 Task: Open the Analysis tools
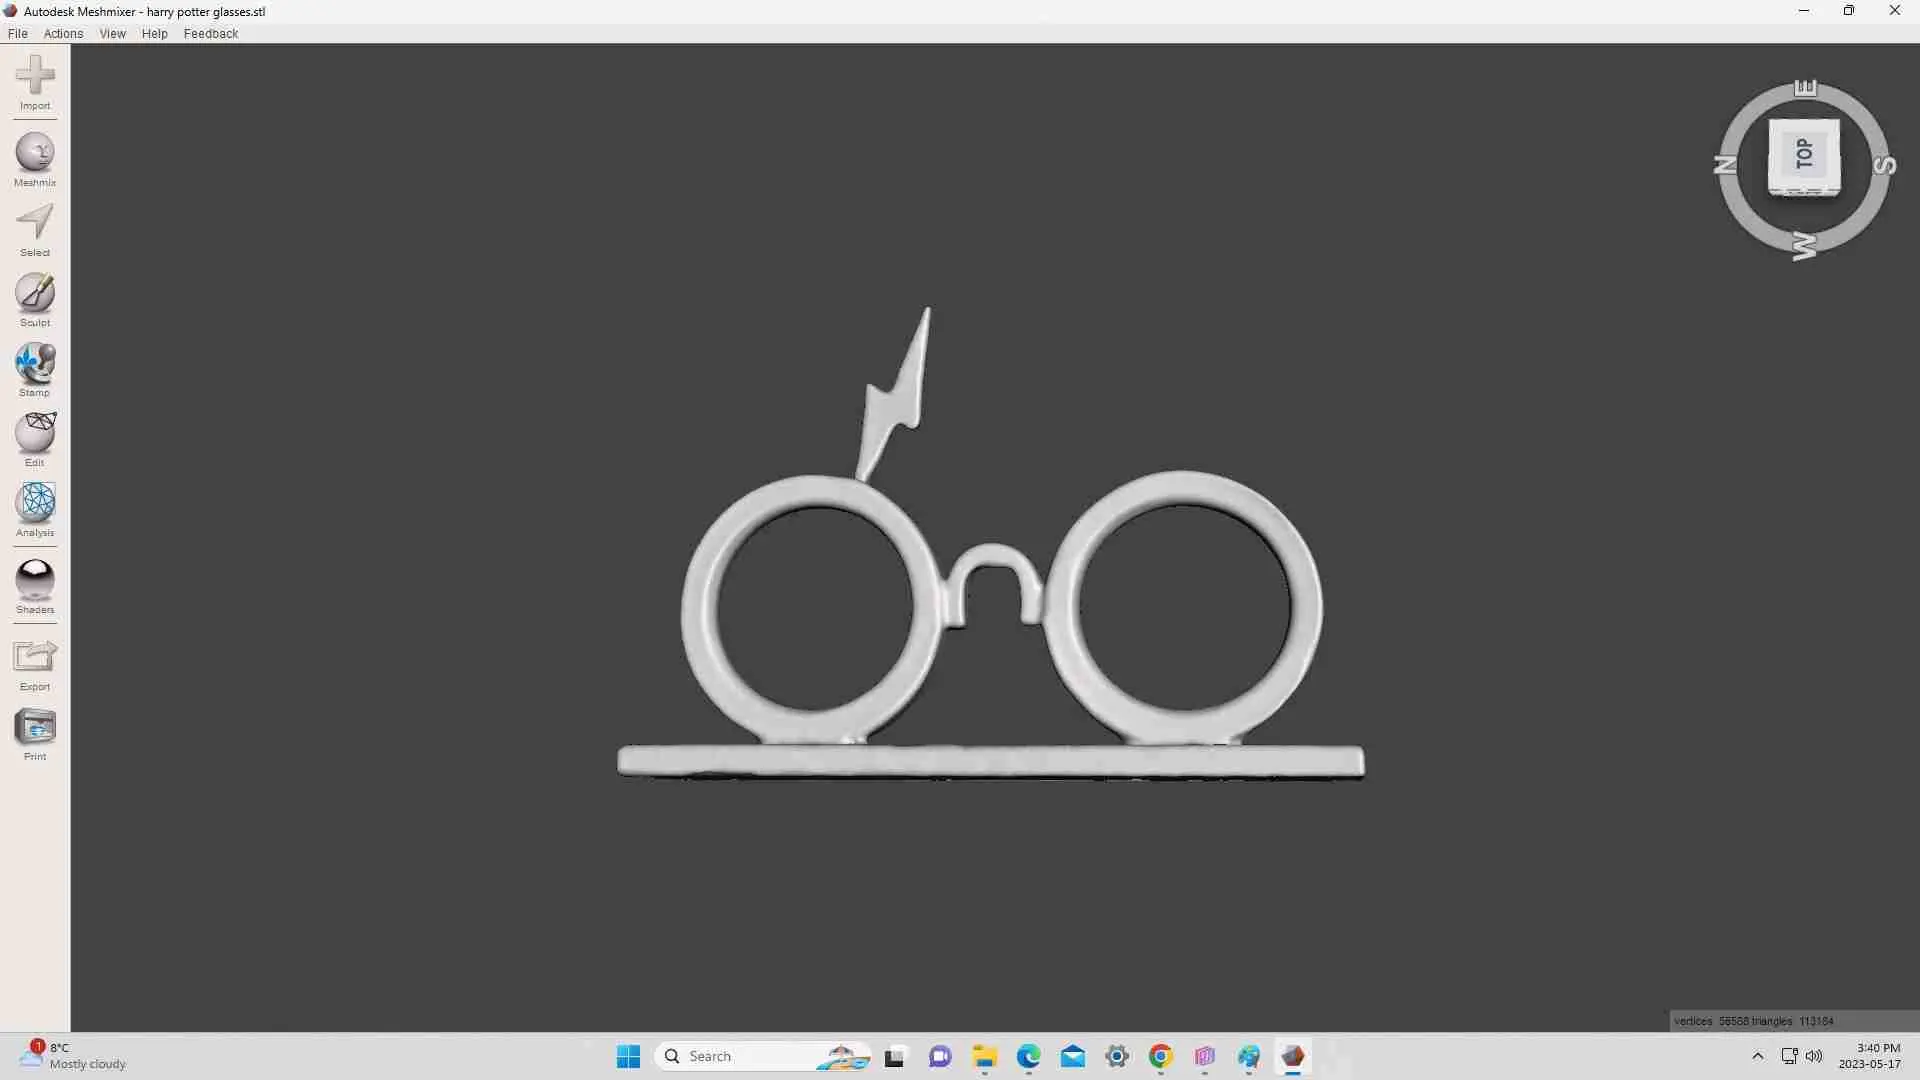click(35, 509)
